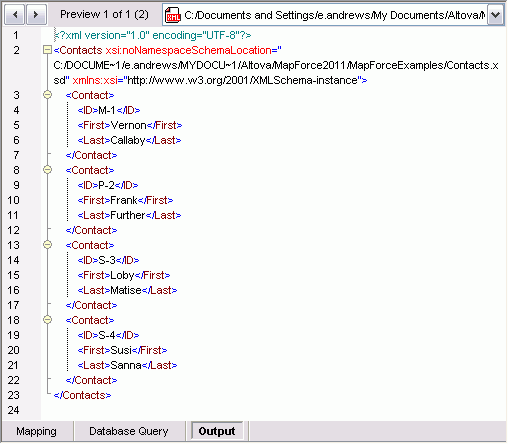Collapse the Contact node for Loby Matise
This screenshot has width=508, height=444.
[x=48, y=245]
